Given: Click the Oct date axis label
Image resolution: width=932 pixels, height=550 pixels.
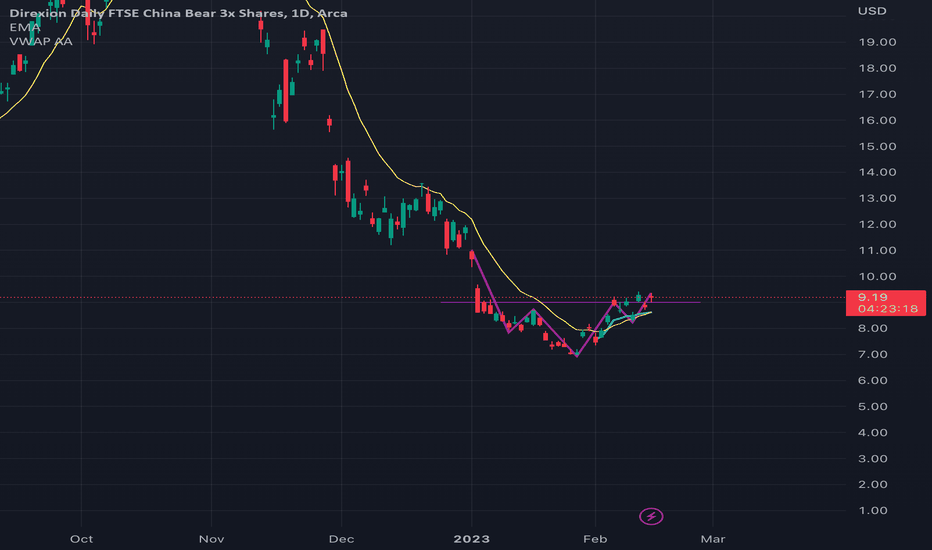Looking at the screenshot, I should 81,539.
